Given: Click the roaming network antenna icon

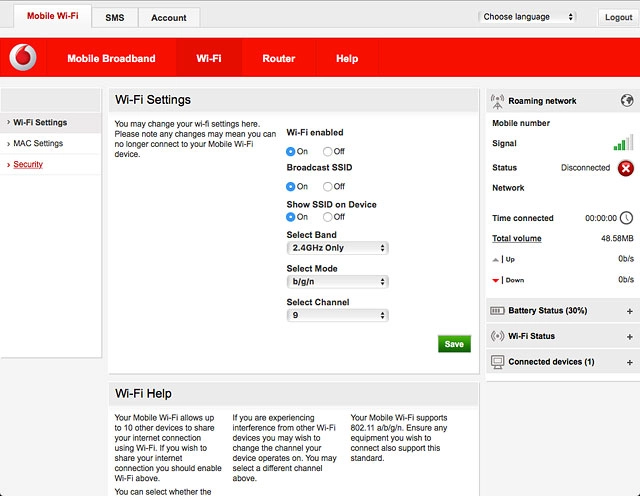Looking at the screenshot, I should [x=497, y=101].
